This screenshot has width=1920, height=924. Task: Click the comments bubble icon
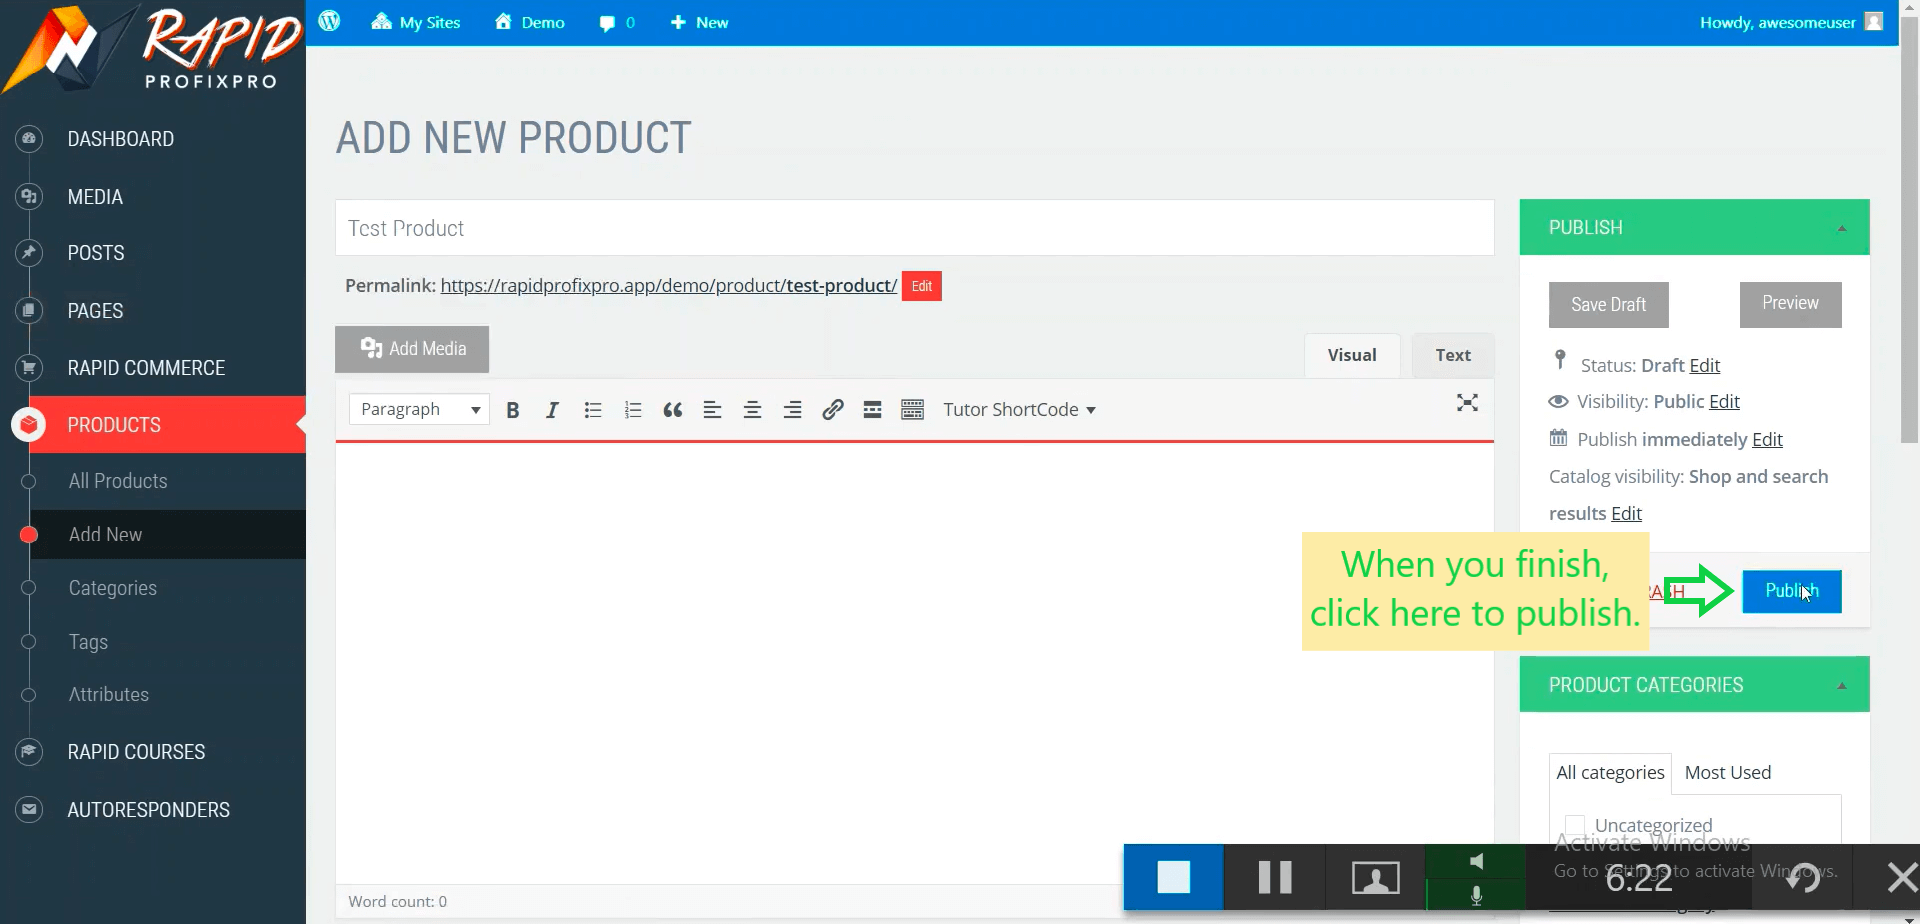coord(606,23)
